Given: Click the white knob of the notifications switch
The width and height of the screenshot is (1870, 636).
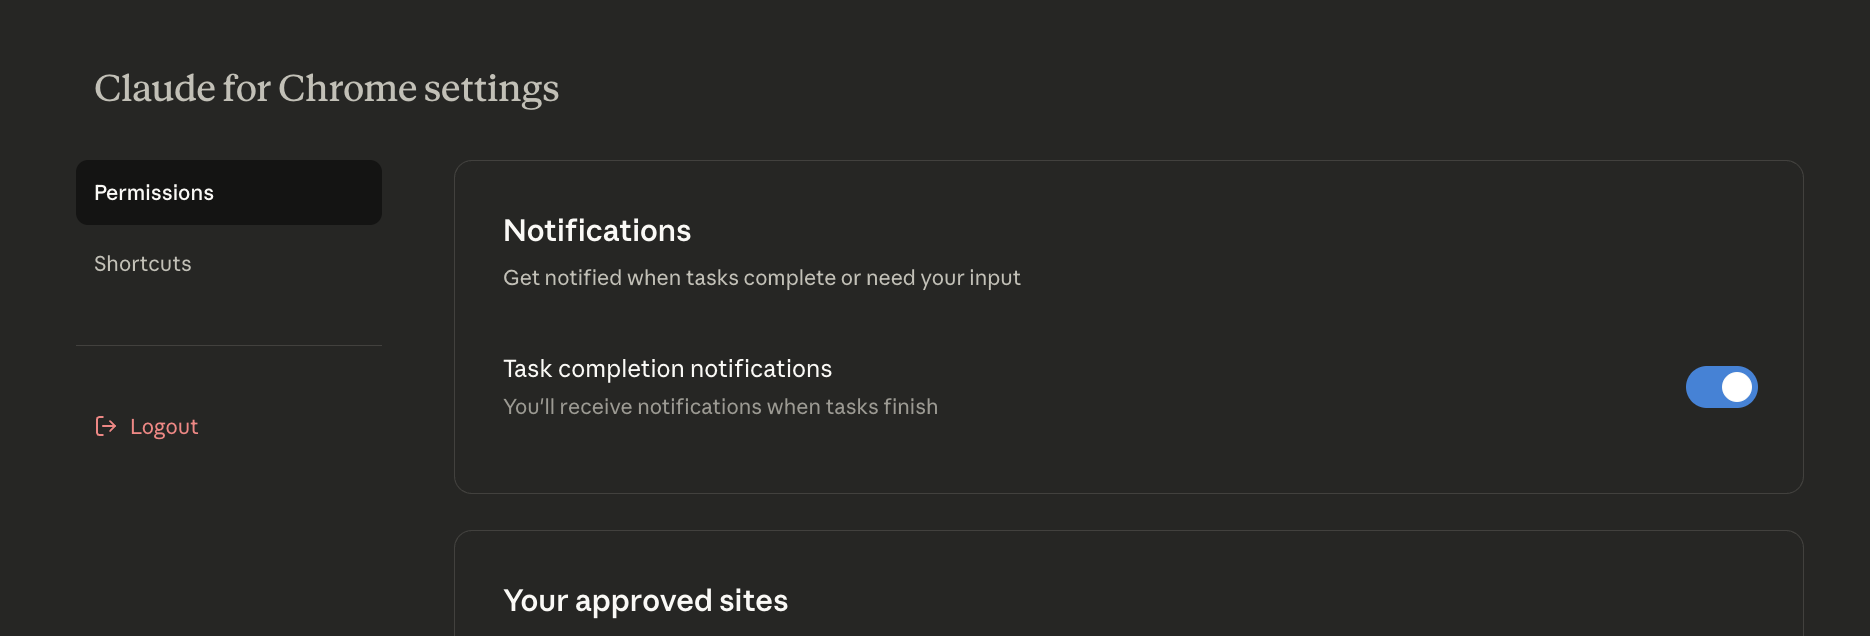Looking at the screenshot, I should [x=1737, y=387].
